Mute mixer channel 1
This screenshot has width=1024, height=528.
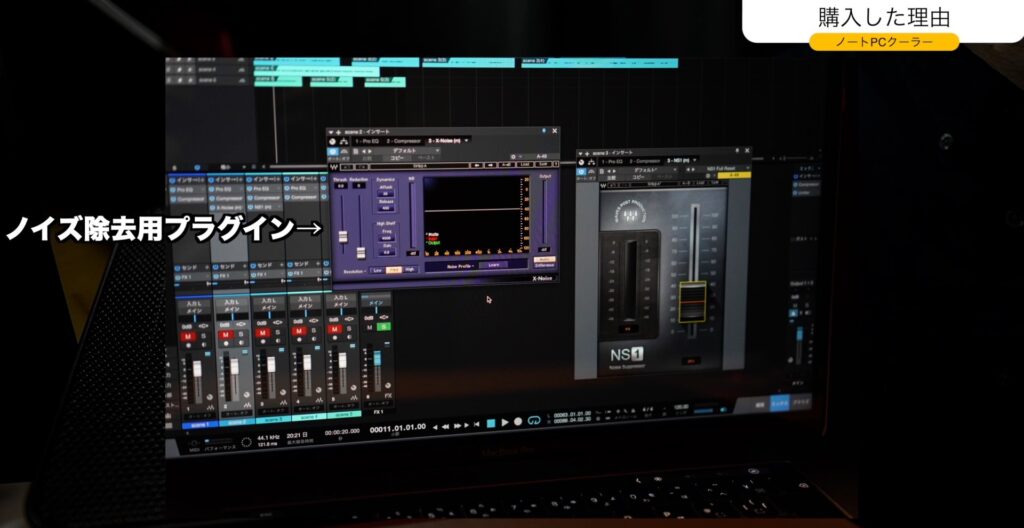point(188,337)
